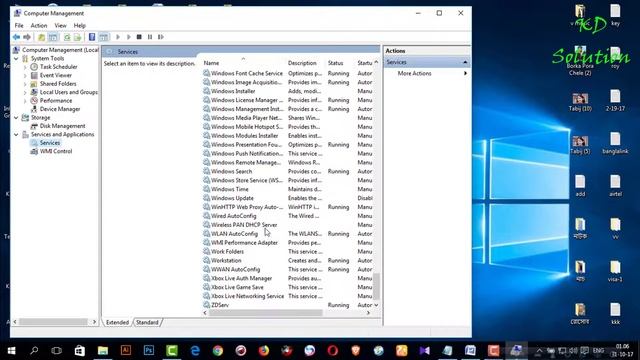Select Computer Management (Local) root node
The width and height of the screenshot is (640, 360).
tap(60, 50)
